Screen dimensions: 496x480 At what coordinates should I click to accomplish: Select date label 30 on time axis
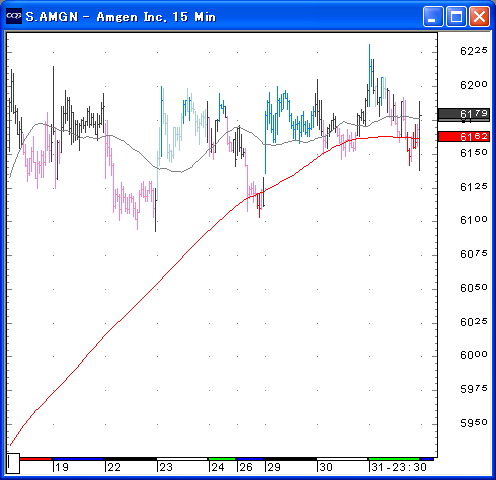coord(326,467)
